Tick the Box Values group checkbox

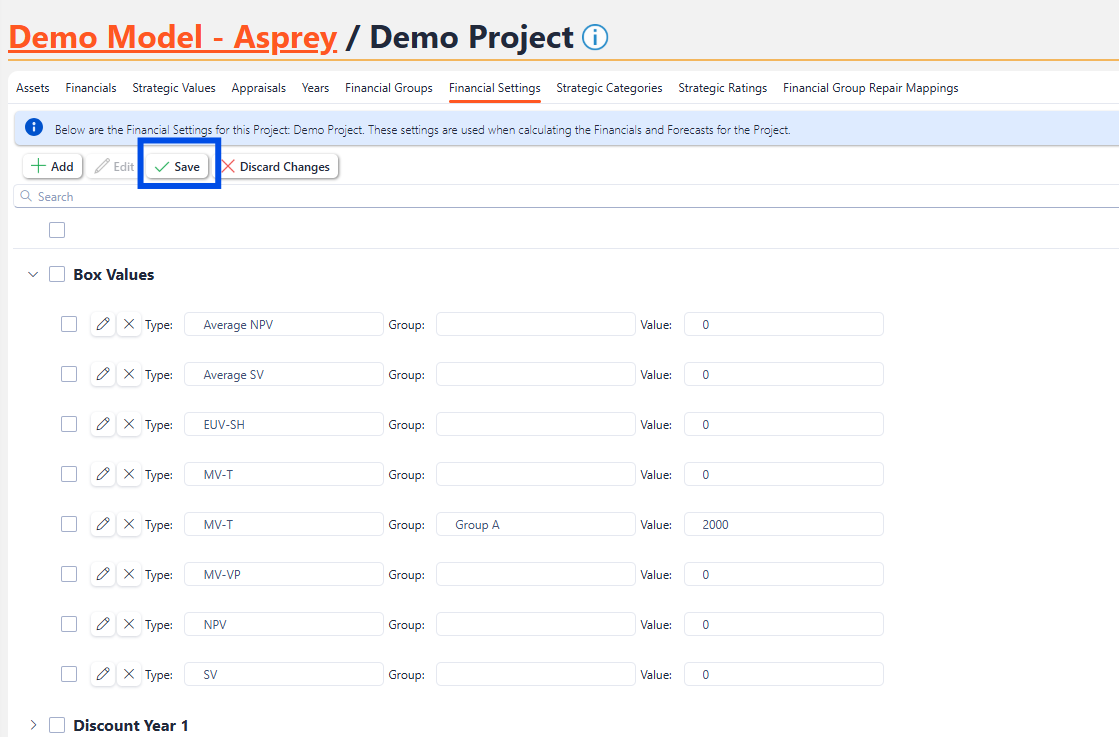click(57, 274)
